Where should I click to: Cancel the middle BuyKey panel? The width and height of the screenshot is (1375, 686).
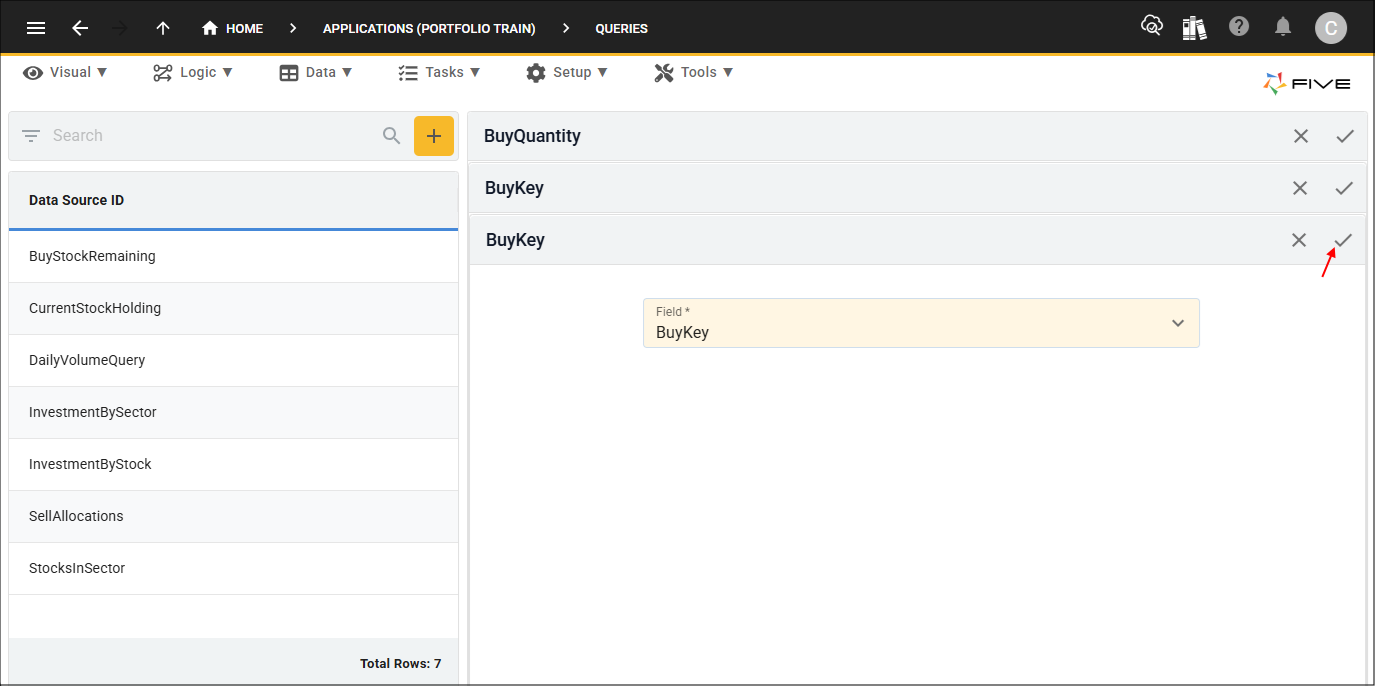click(1300, 188)
